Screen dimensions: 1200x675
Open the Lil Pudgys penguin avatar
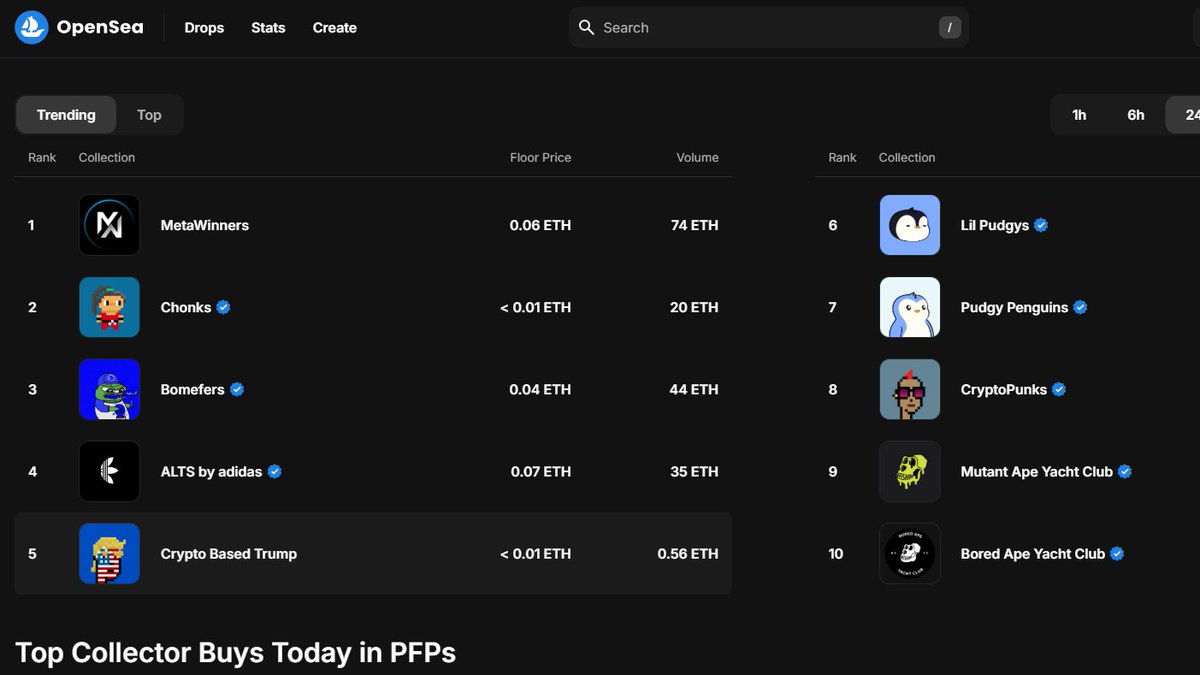910,225
